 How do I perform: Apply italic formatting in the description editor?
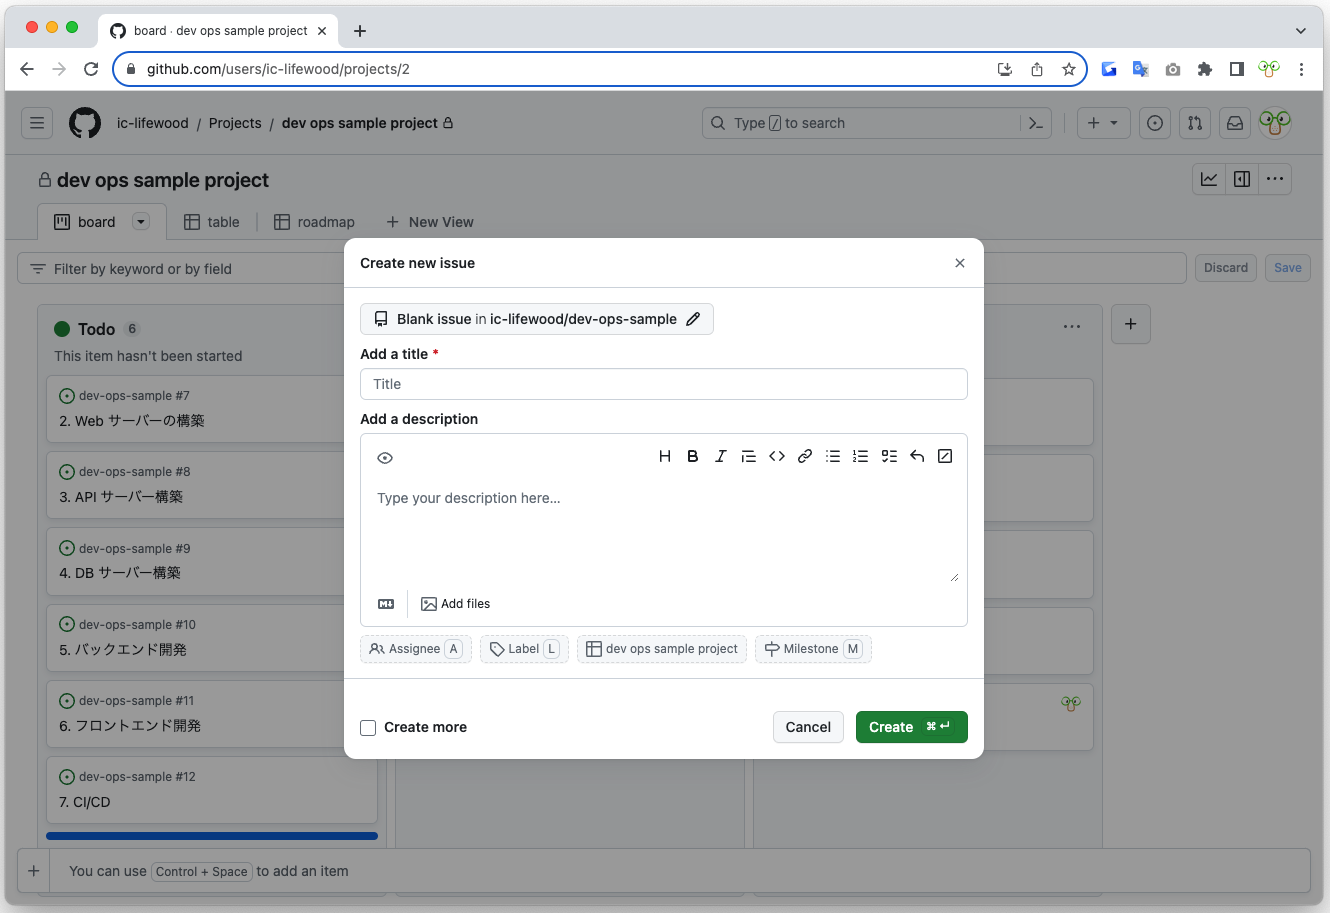click(x=721, y=457)
